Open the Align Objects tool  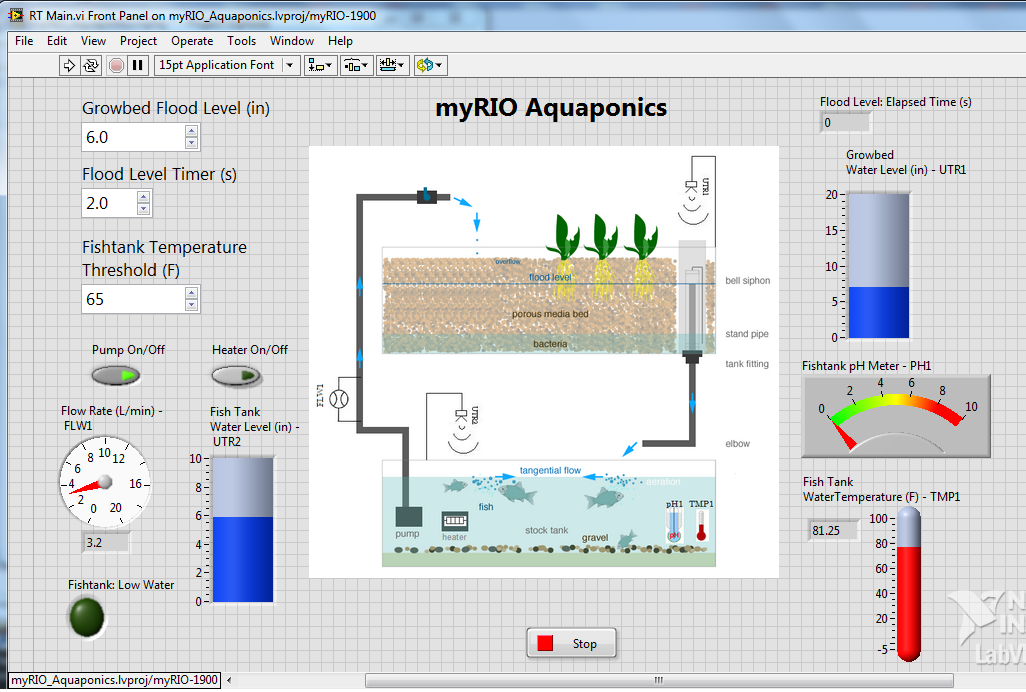pyautogui.click(x=321, y=65)
